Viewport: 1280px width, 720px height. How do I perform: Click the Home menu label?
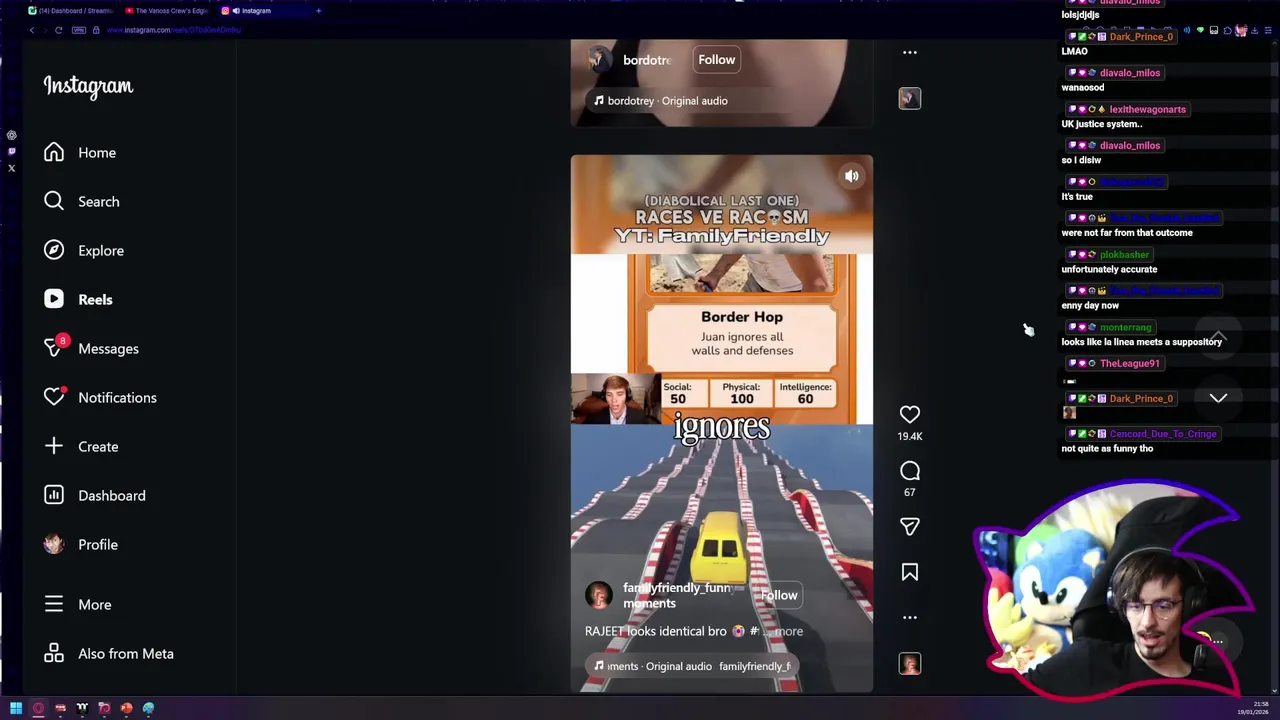pyautogui.click(x=97, y=153)
